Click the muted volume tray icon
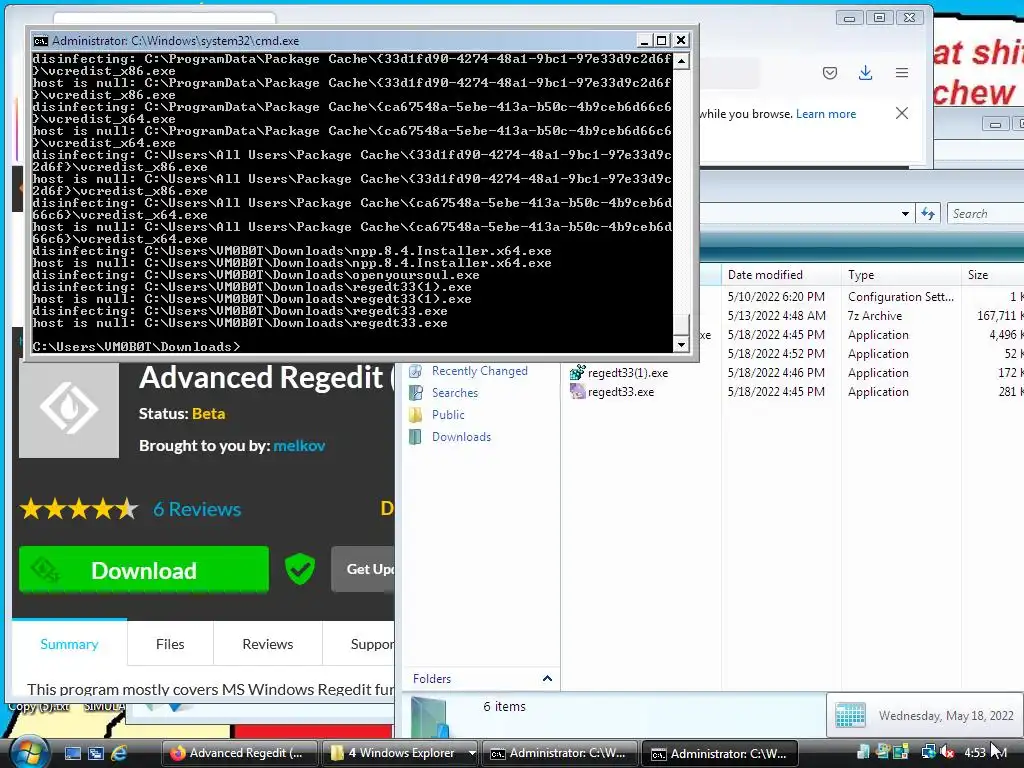 pos(947,753)
